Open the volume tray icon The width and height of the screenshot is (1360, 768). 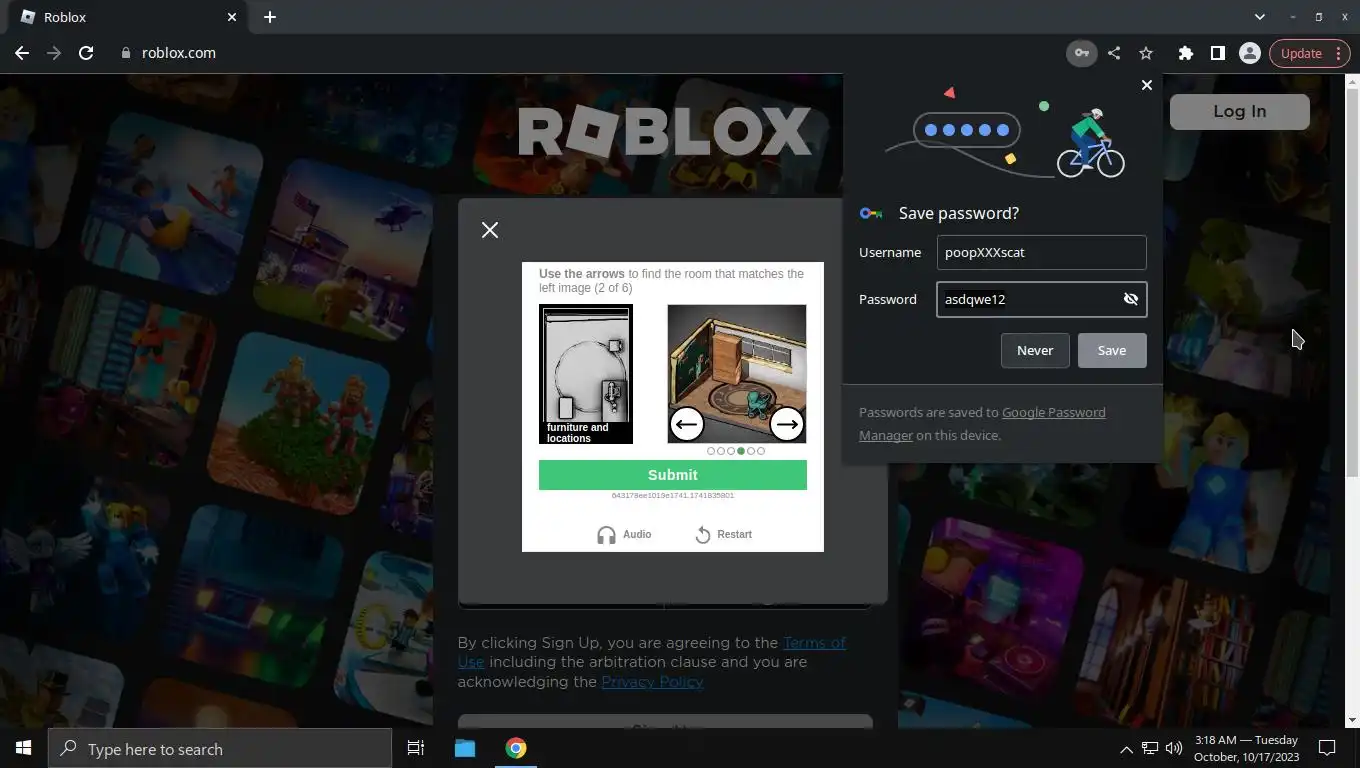coord(1174,748)
